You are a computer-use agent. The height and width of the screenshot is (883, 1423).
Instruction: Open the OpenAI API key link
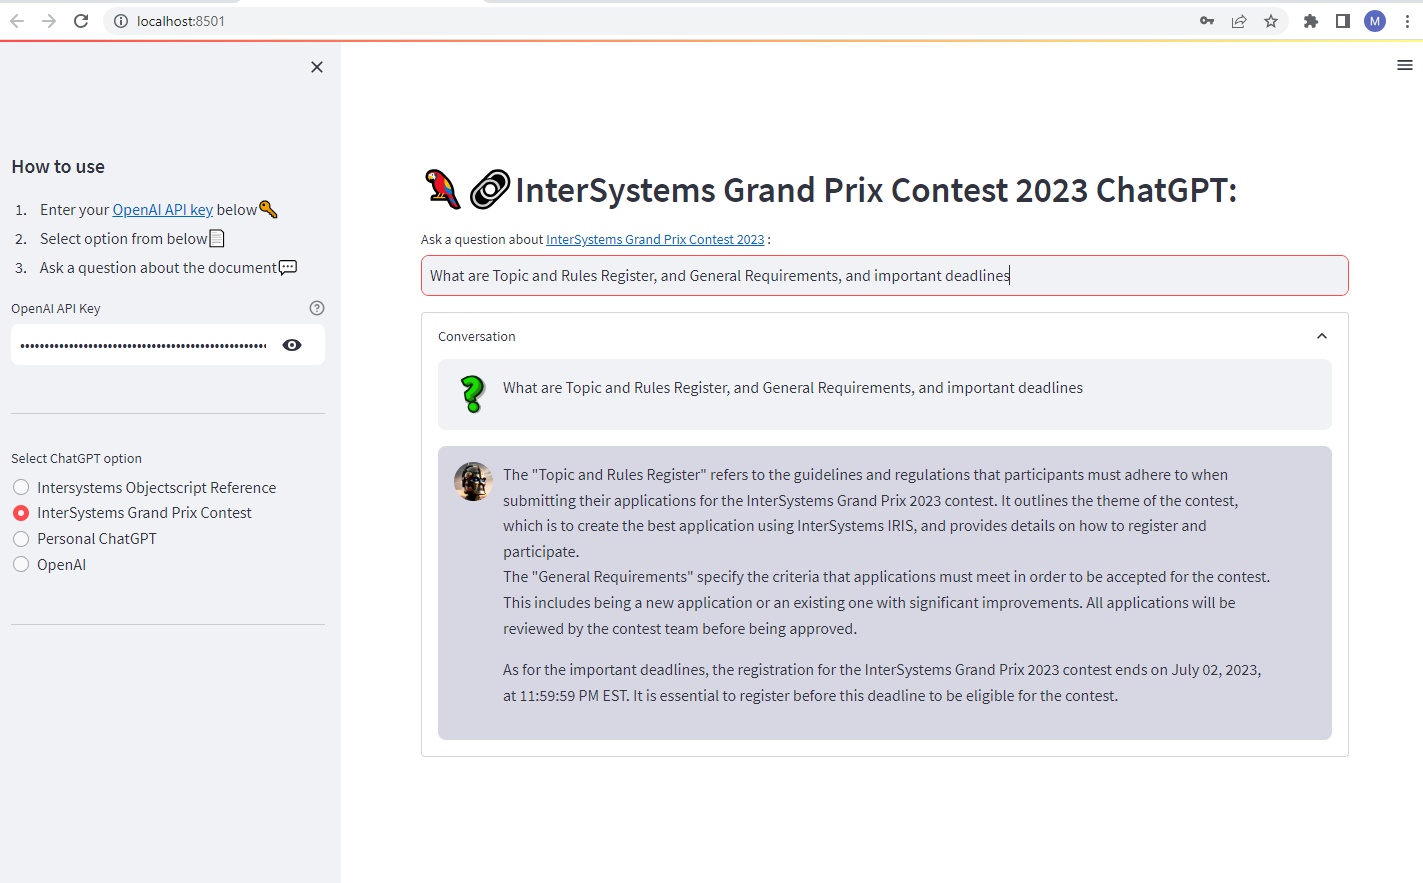162,210
